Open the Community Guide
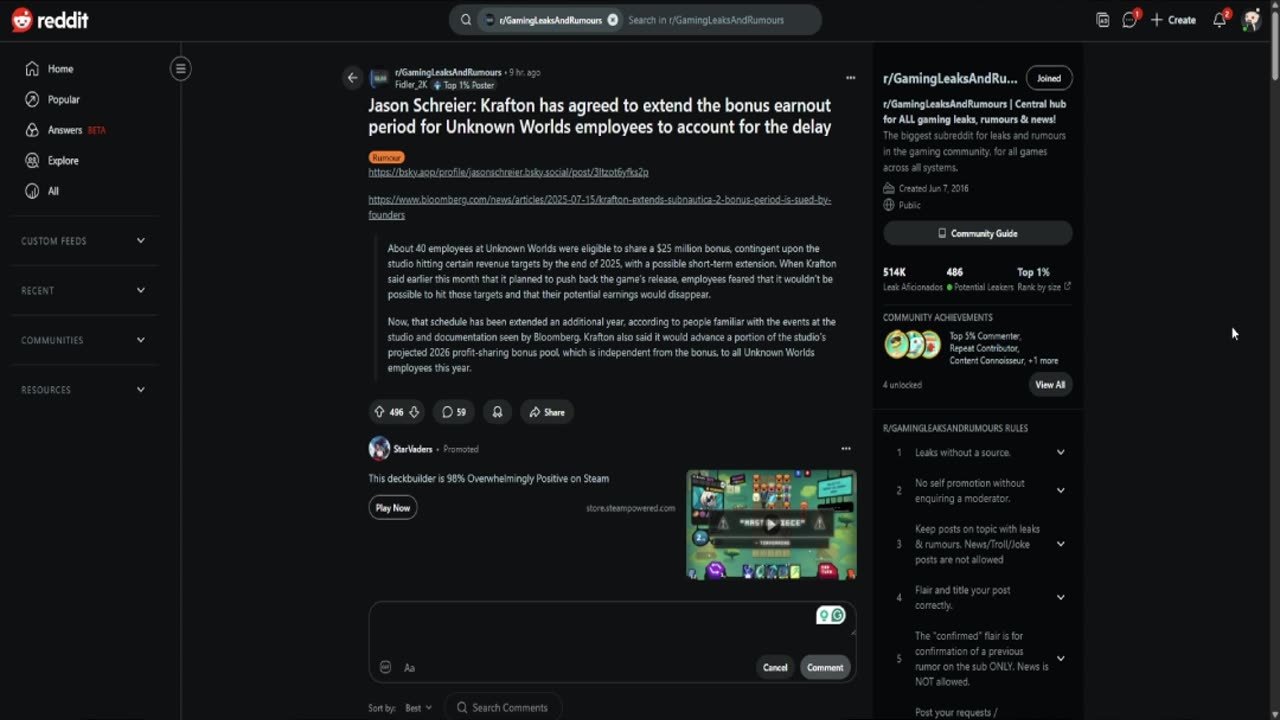Image resolution: width=1280 pixels, height=720 pixels. coord(978,233)
